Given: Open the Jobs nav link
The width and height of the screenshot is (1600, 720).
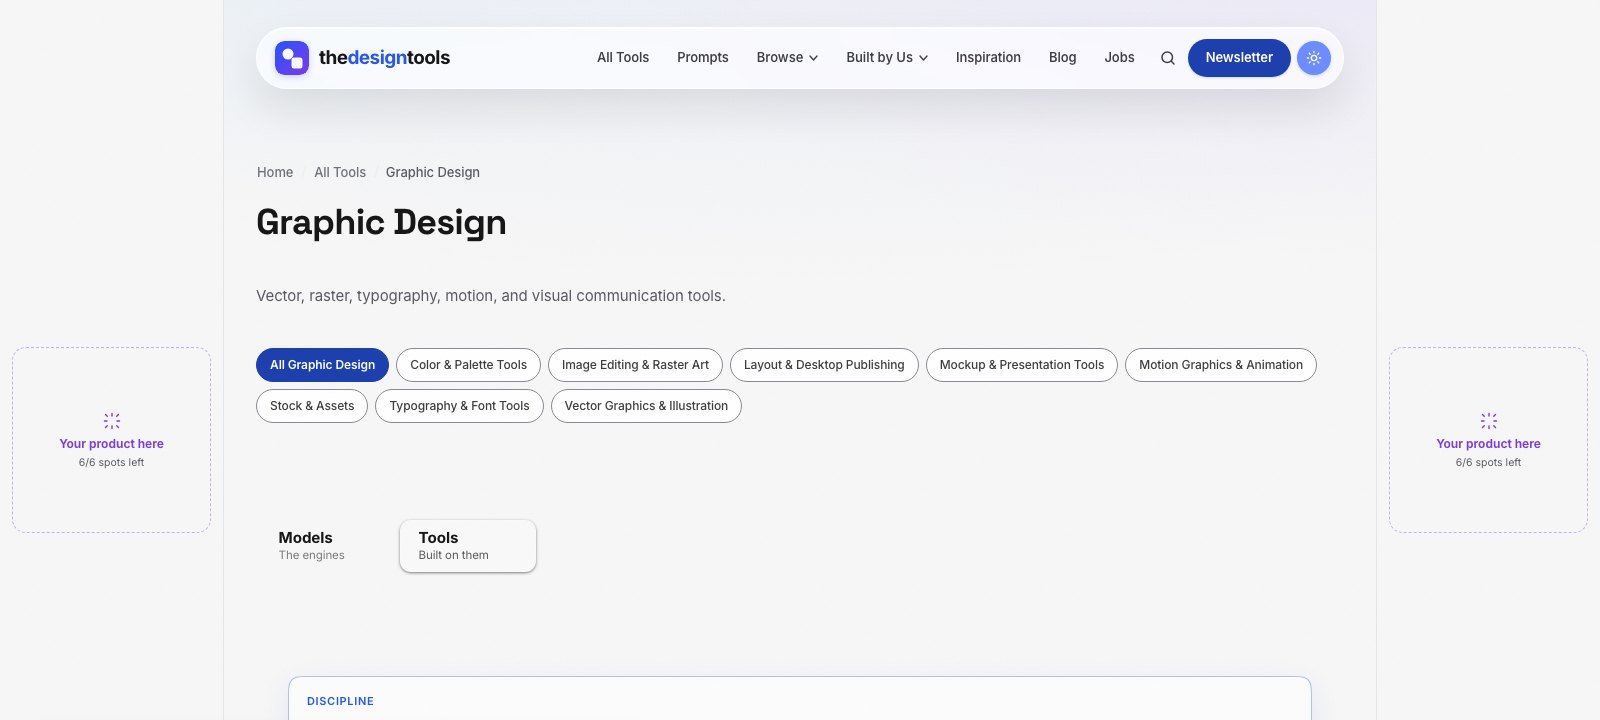Looking at the screenshot, I should click(1119, 58).
